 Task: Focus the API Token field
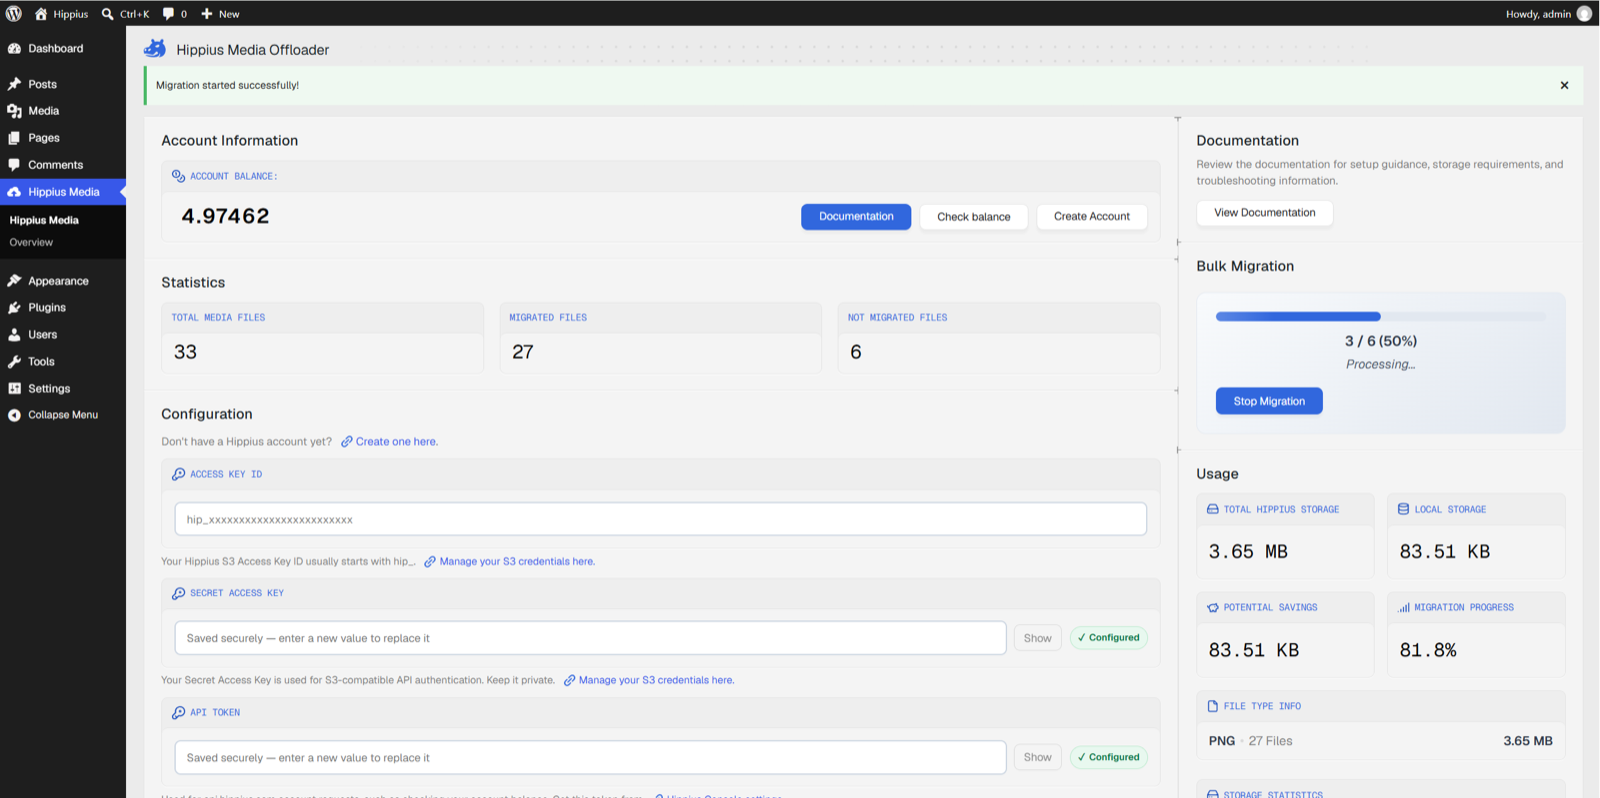point(590,758)
